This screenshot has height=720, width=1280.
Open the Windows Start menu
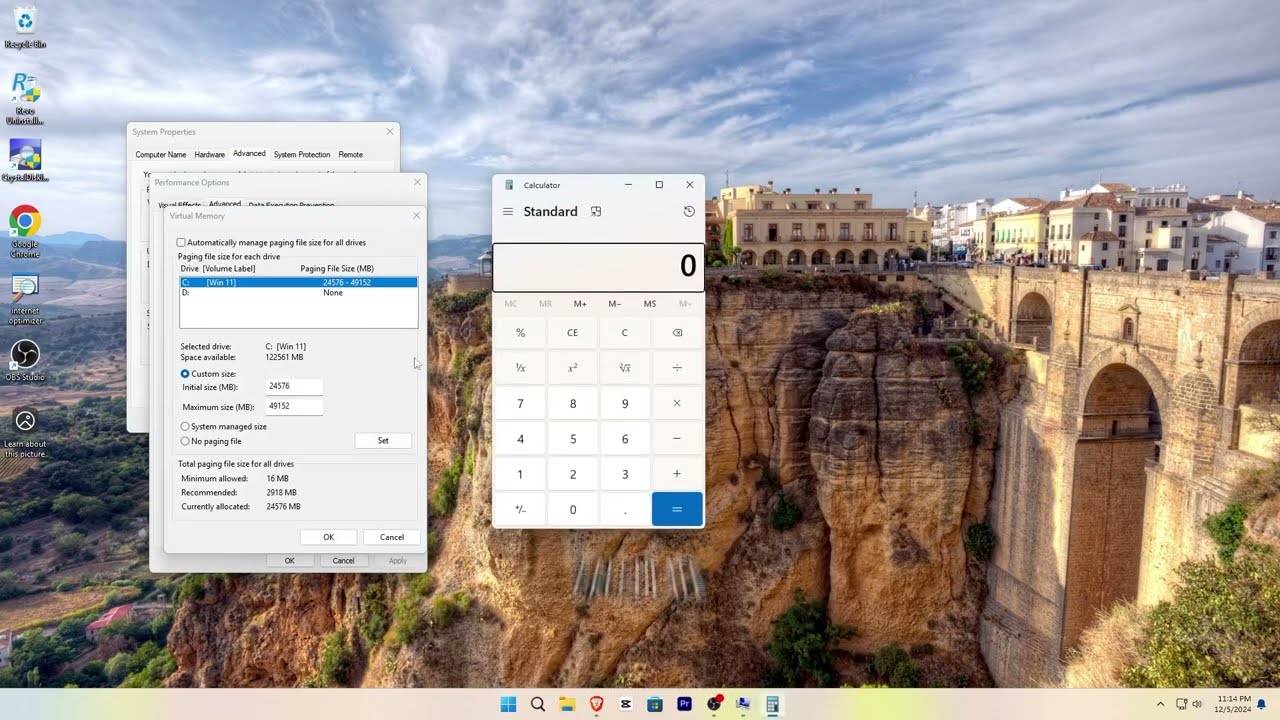point(508,704)
